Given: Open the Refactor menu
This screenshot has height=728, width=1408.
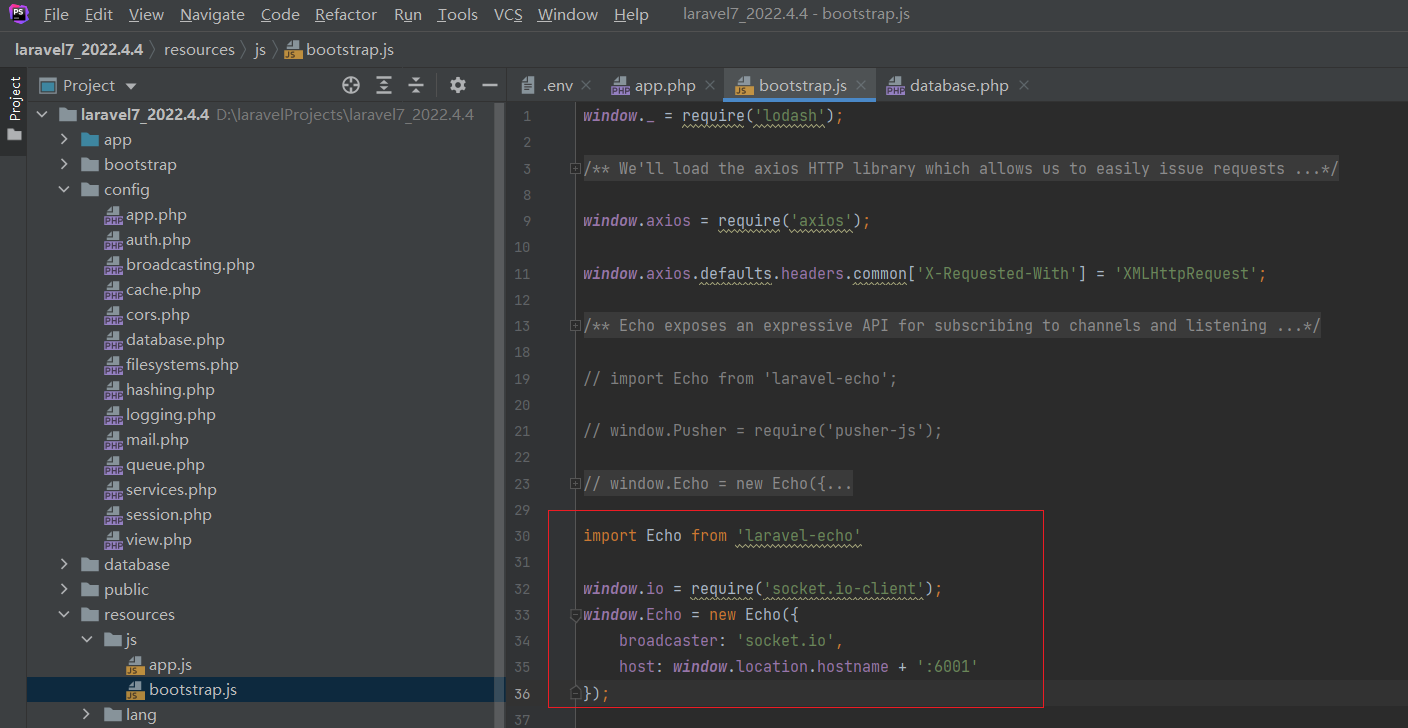Looking at the screenshot, I should (x=346, y=15).
